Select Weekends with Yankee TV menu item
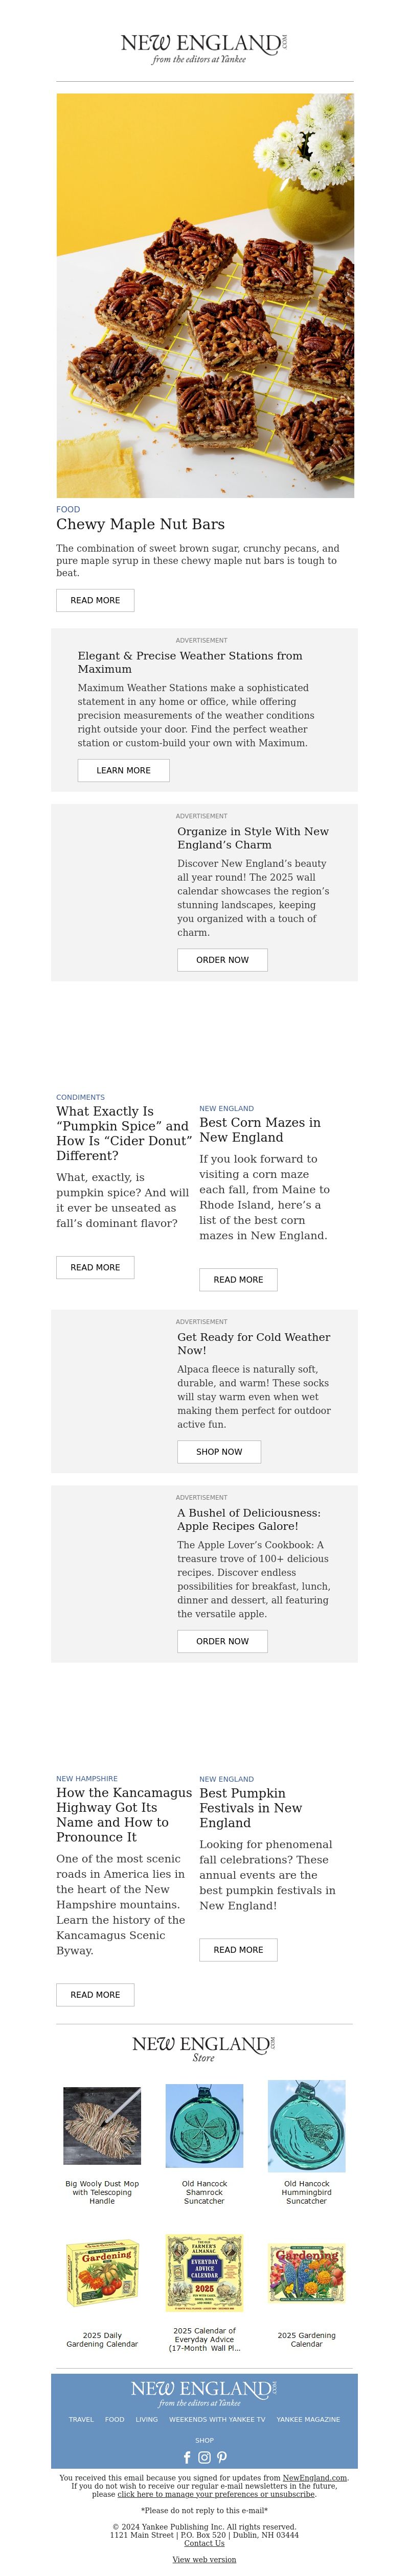 [217, 2419]
